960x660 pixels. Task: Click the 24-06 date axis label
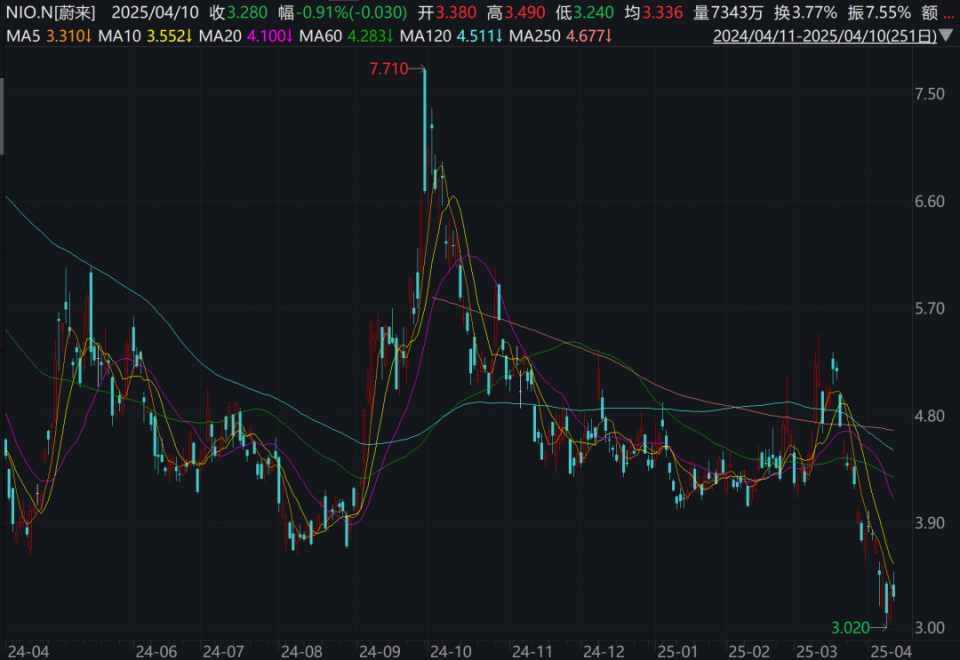[x=156, y=651]
